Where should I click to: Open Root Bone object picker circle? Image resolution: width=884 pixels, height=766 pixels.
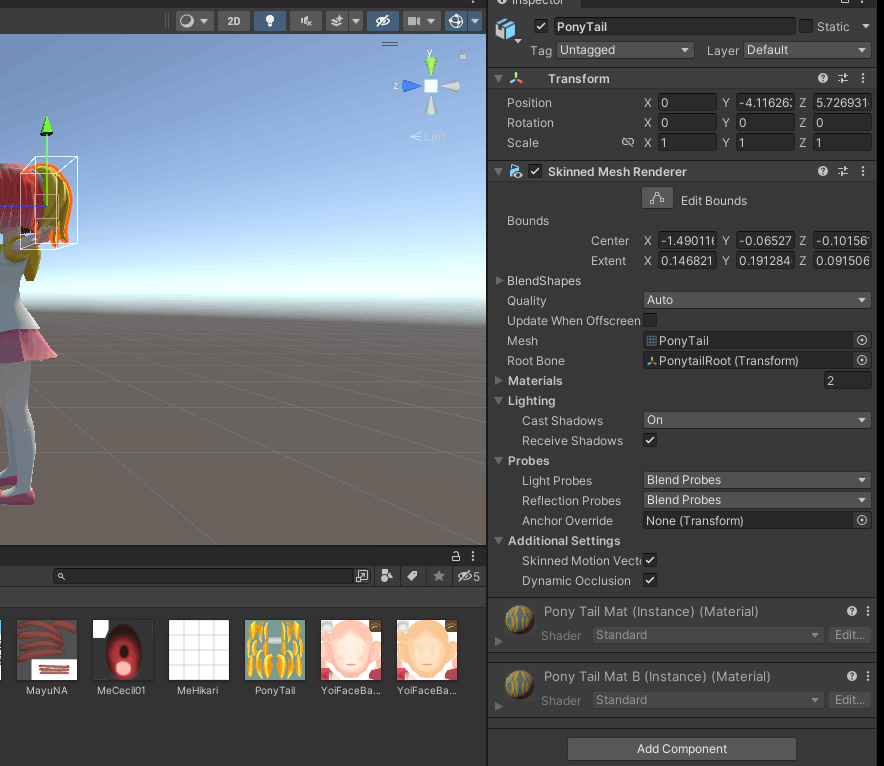[861, 360]
